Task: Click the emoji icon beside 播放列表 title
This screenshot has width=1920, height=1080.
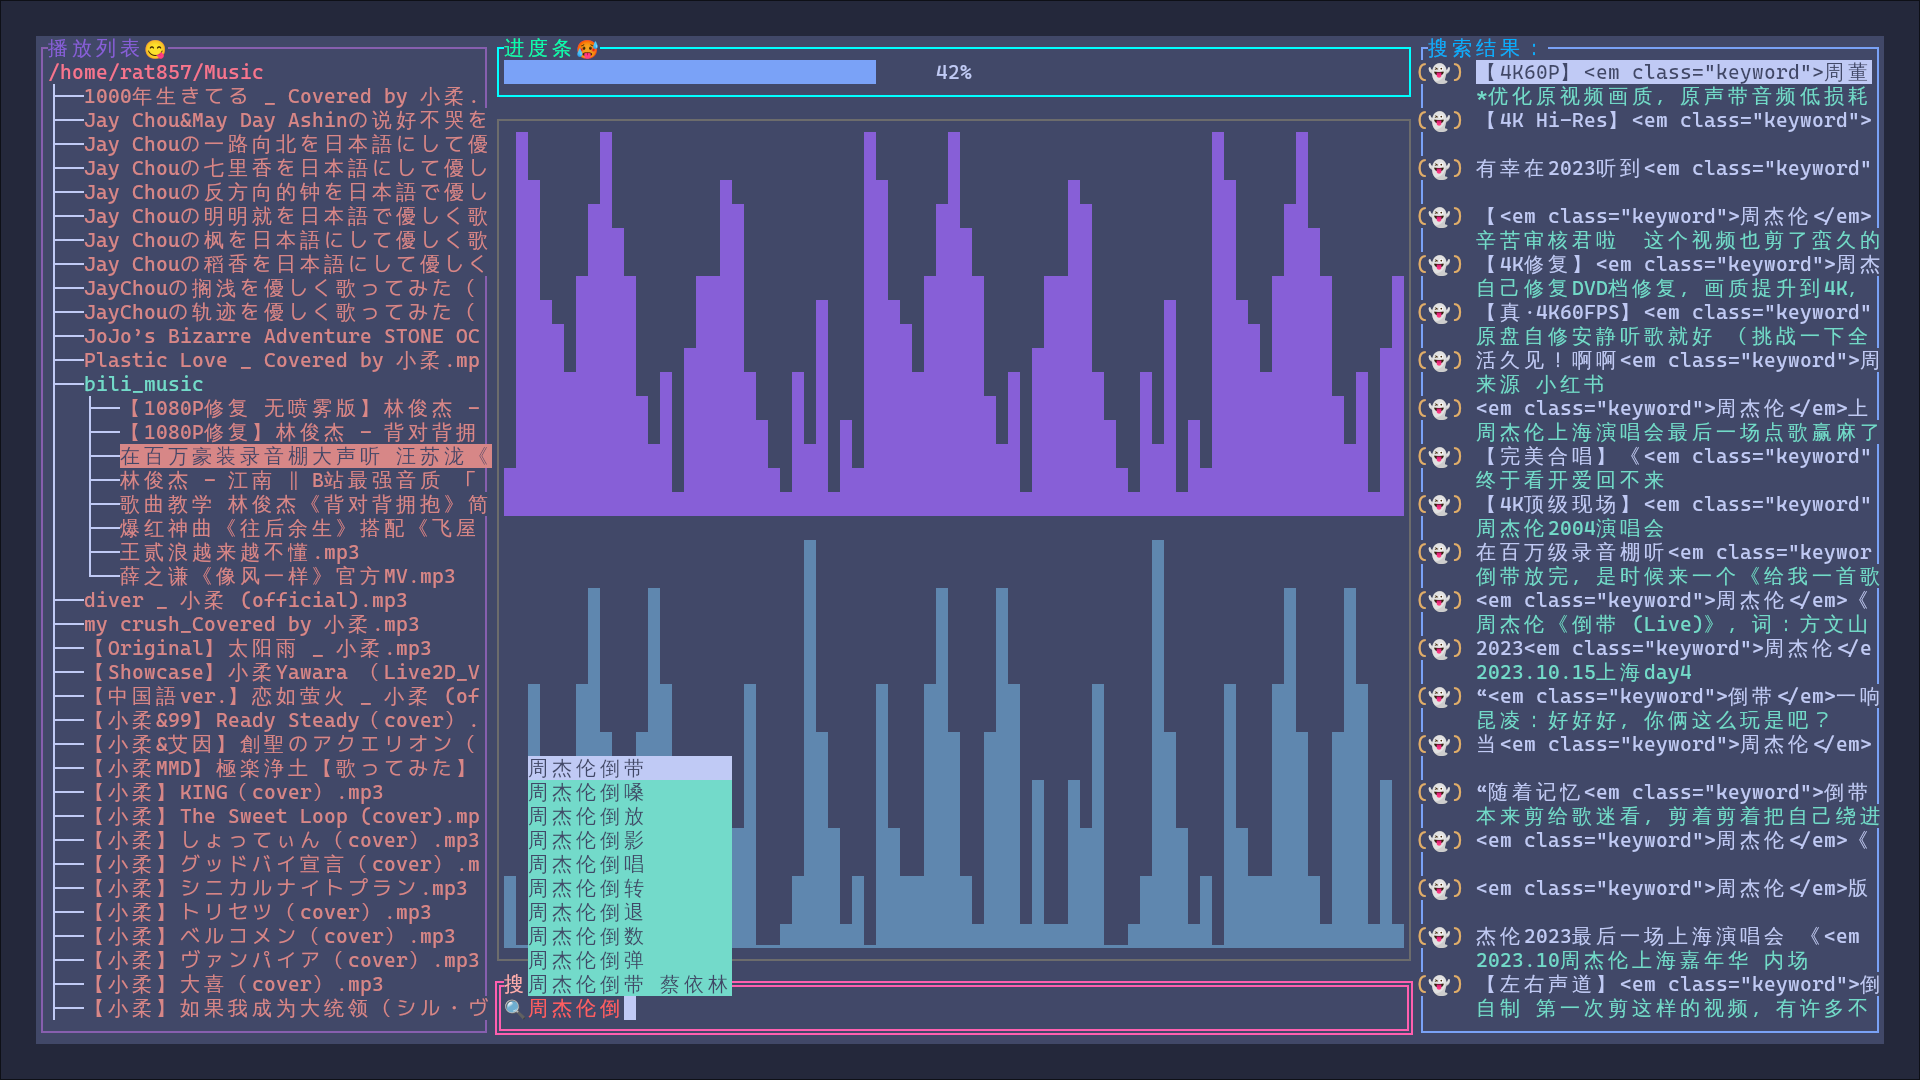Action: (x=155, y=49)
